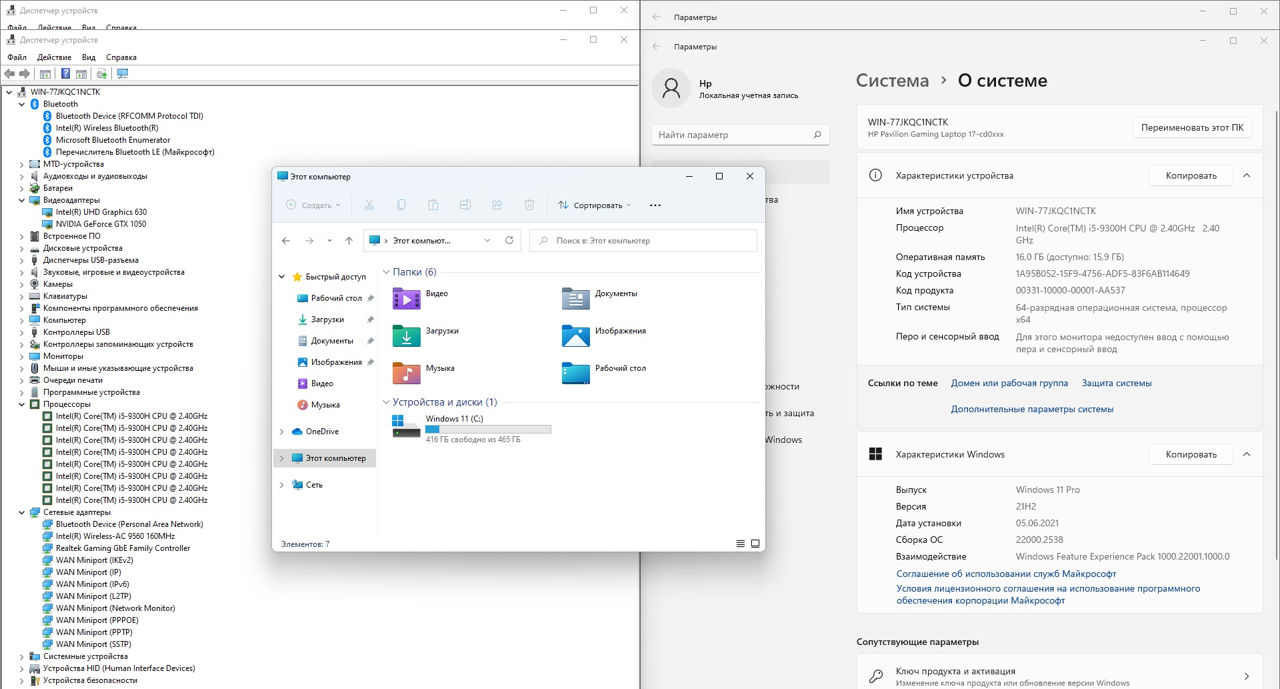This screenshot has height=689, width=1280.
Task: Collapse the Характеристики Windows section
Action: [x=1246, y=454]
